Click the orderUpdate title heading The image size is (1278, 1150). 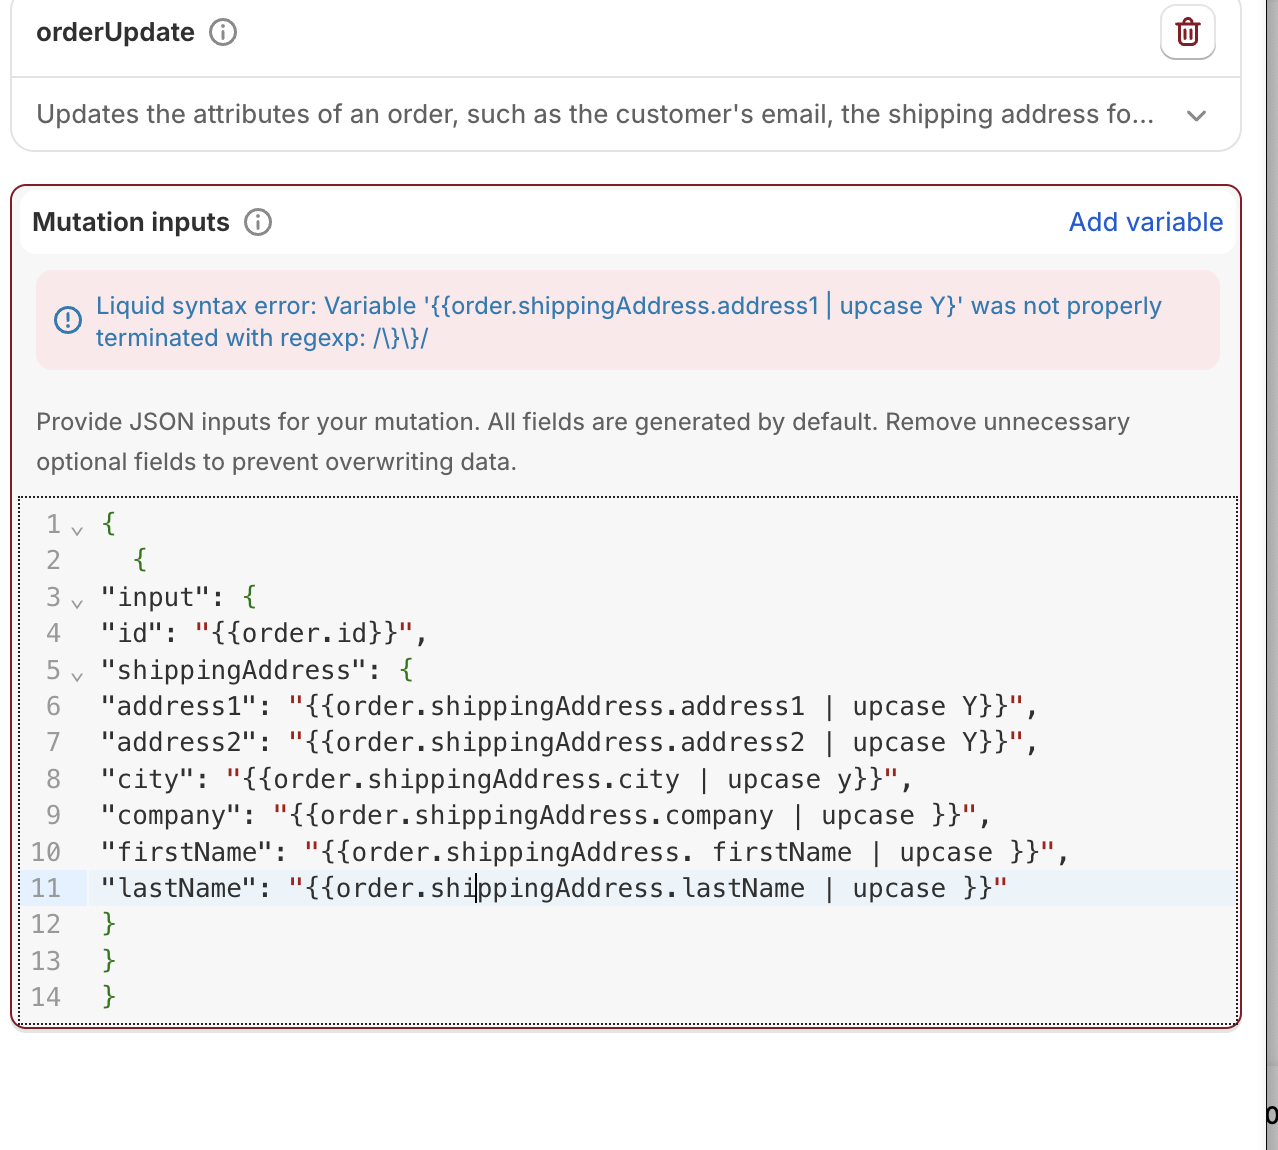[115, 33]
